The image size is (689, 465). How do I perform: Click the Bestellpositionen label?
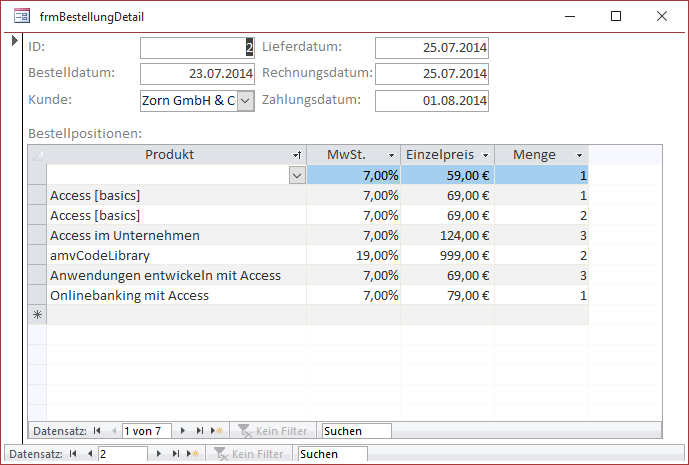click(x=85, y=133)
